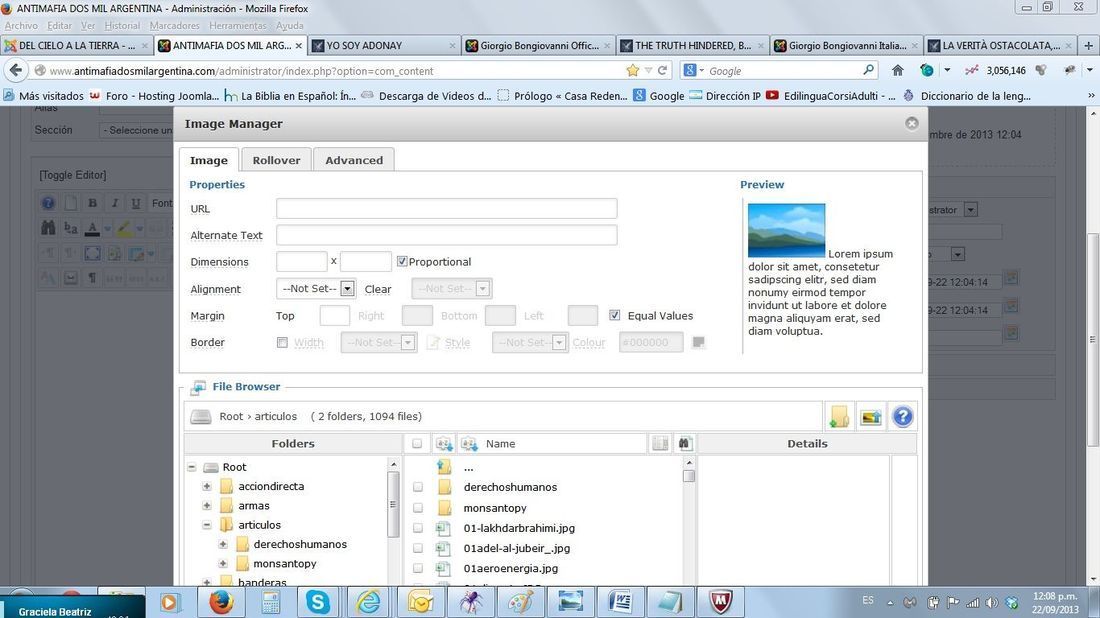Image resolution: width=1100 pixels, height=618 pixels.
Task: Toggle the Proportional checkbox
Action: pos(402,262)
